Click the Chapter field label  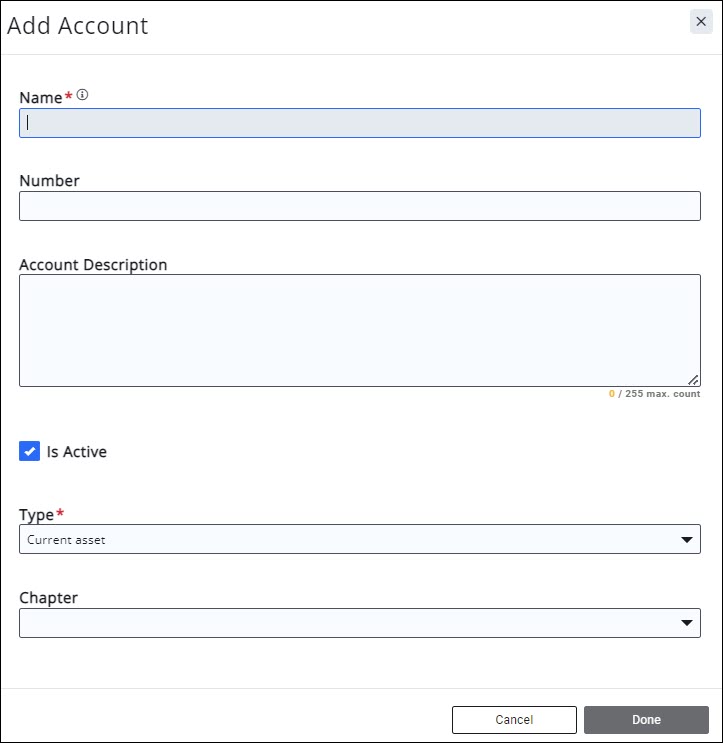(x=48, y=598)
